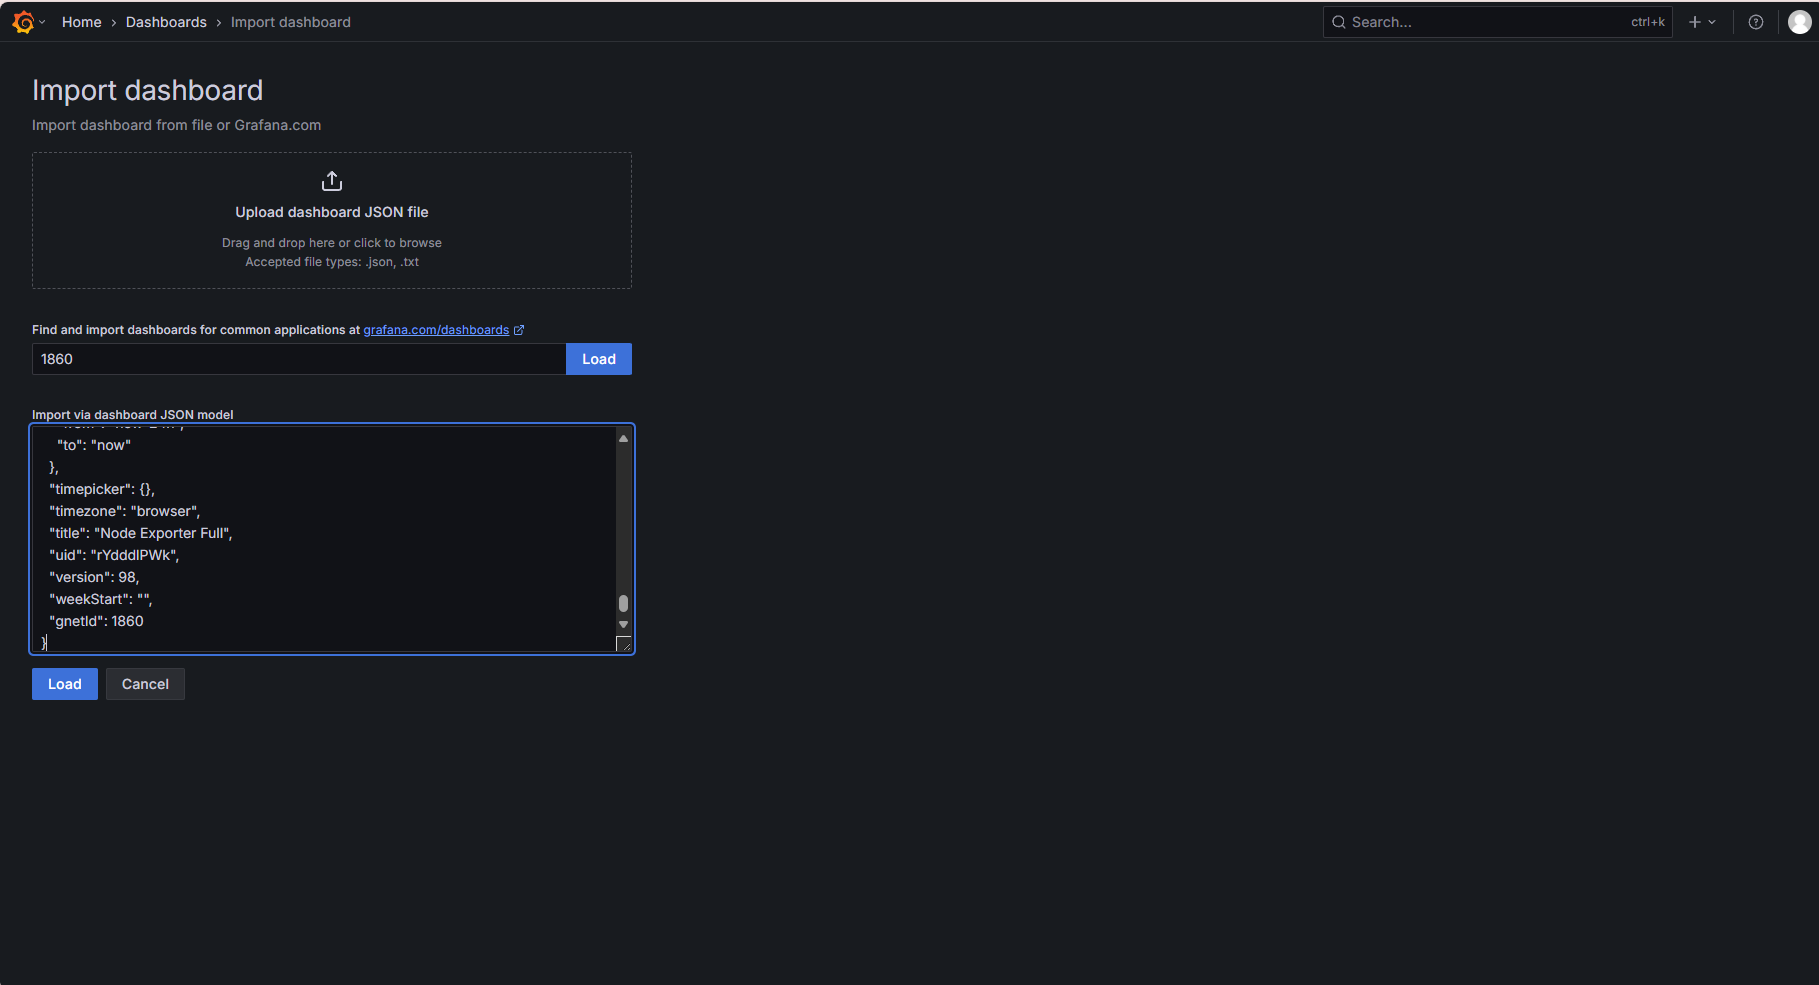This screenshot has height=985, width=1819.
Task: Open the plus New menu
Action: click(1695, 22)
